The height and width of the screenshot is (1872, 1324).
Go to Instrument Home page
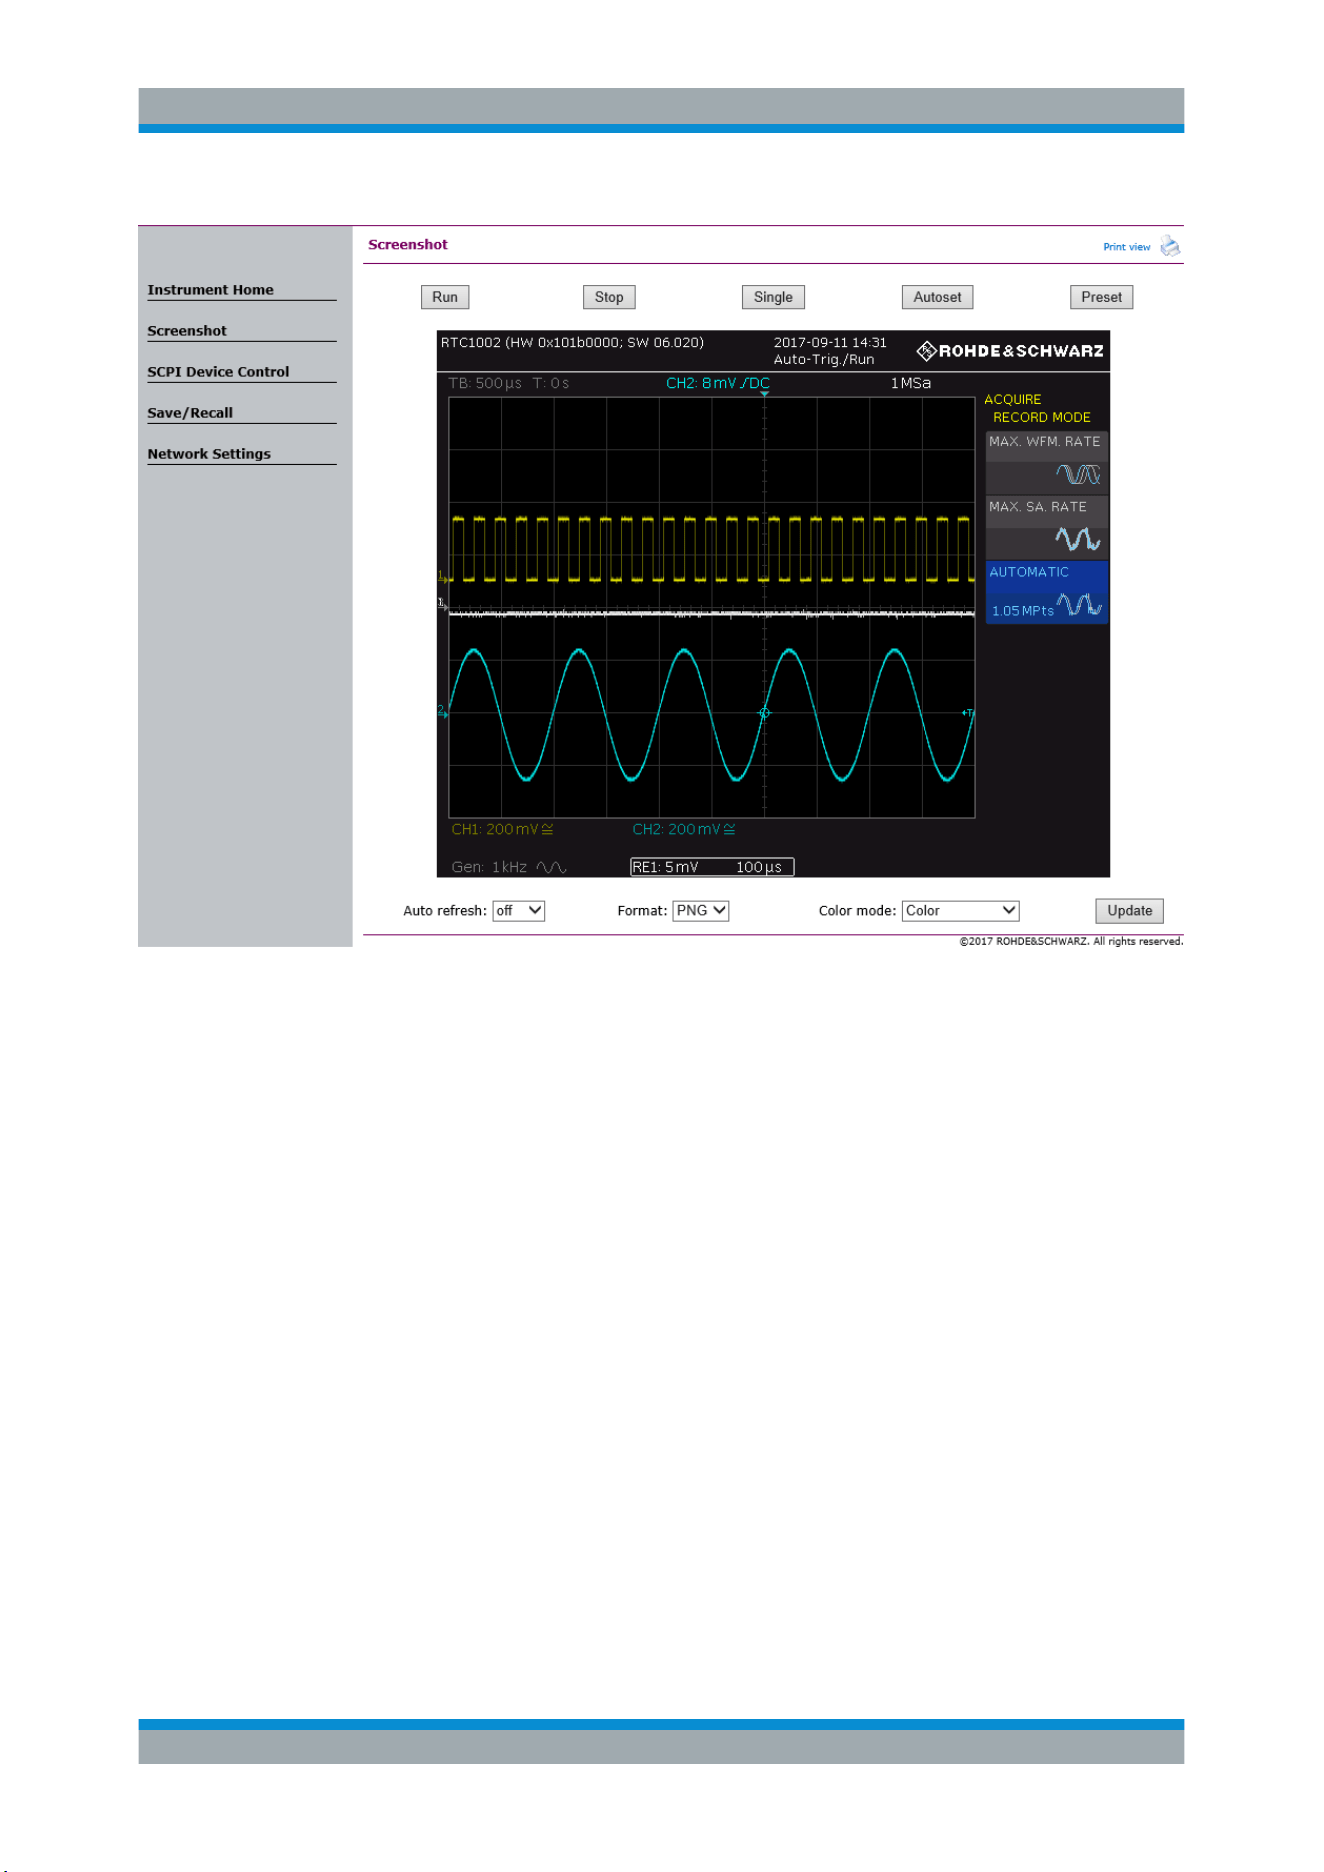(210, 290)
